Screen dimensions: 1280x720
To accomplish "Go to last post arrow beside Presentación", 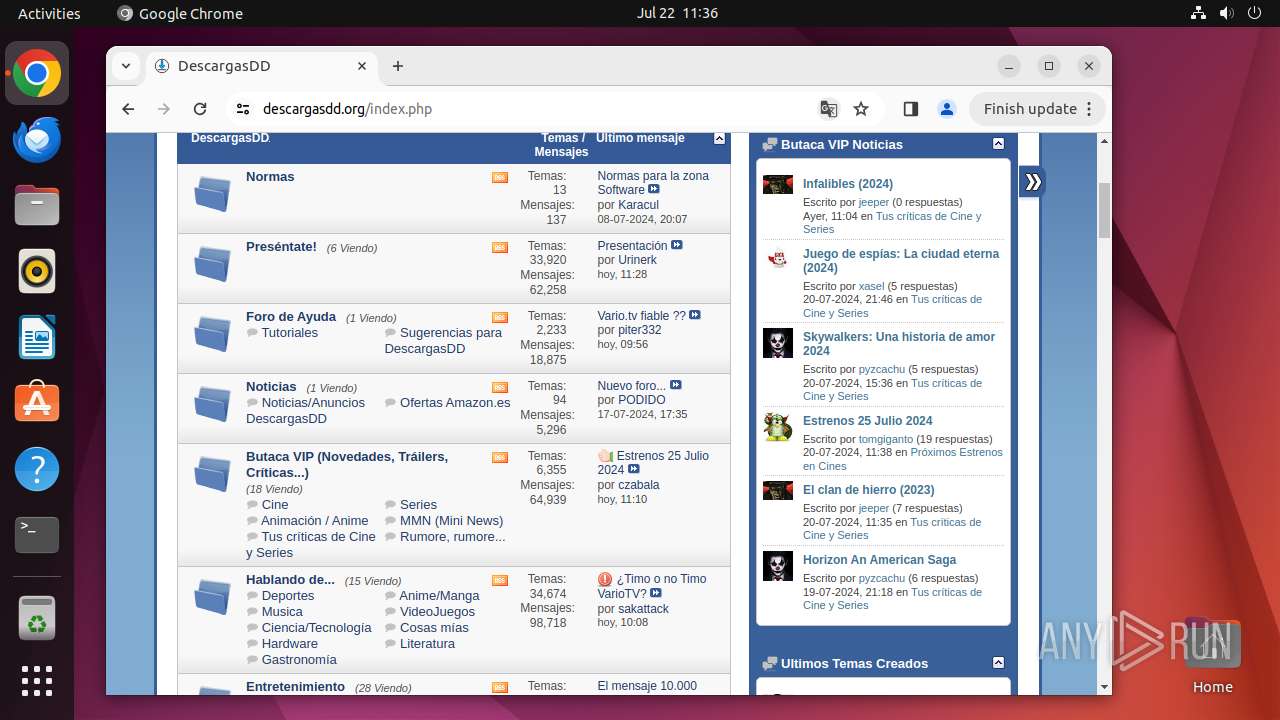I will pyautogui.click(x=677, y=245).
